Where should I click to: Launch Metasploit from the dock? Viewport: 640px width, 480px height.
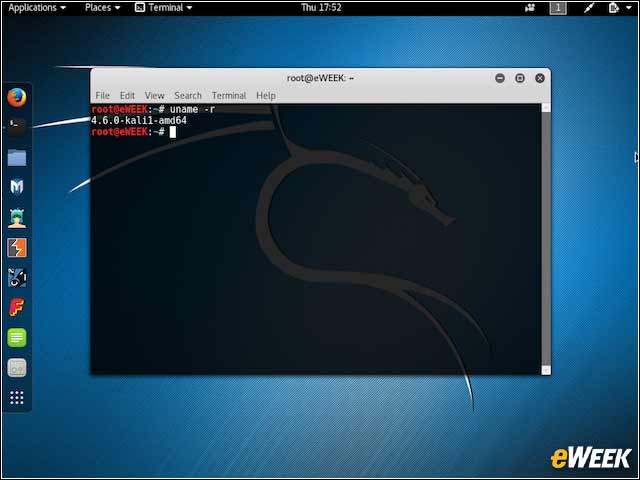[x=17, y=187]
